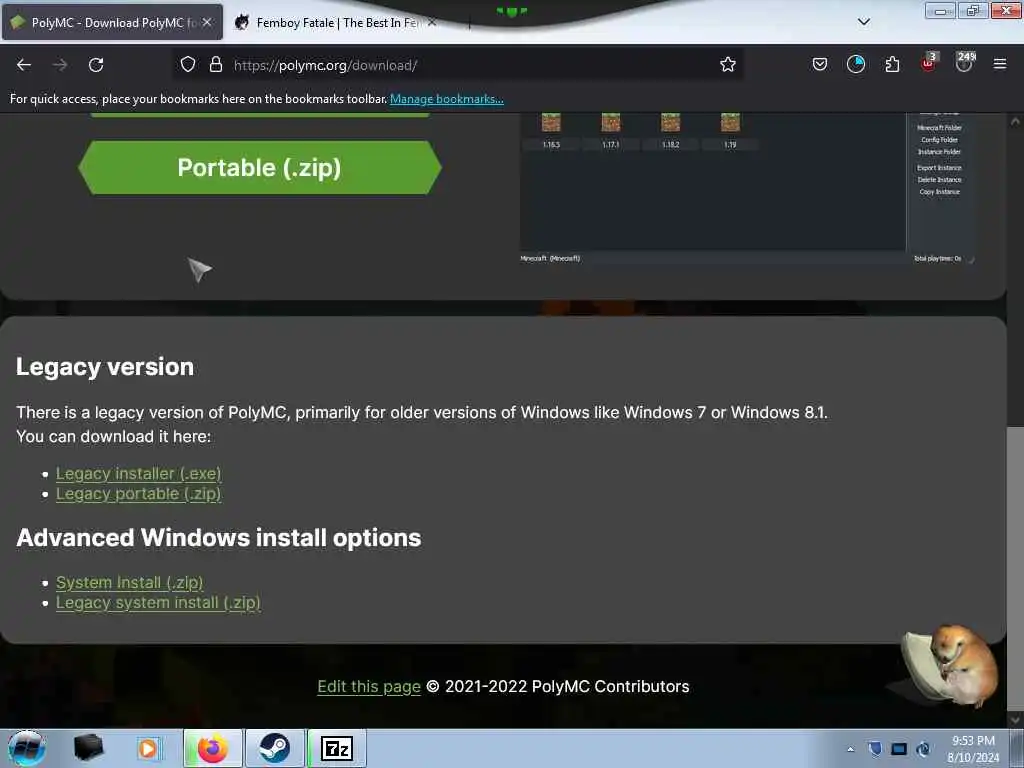Go back to the previous page

pos(24,65)
